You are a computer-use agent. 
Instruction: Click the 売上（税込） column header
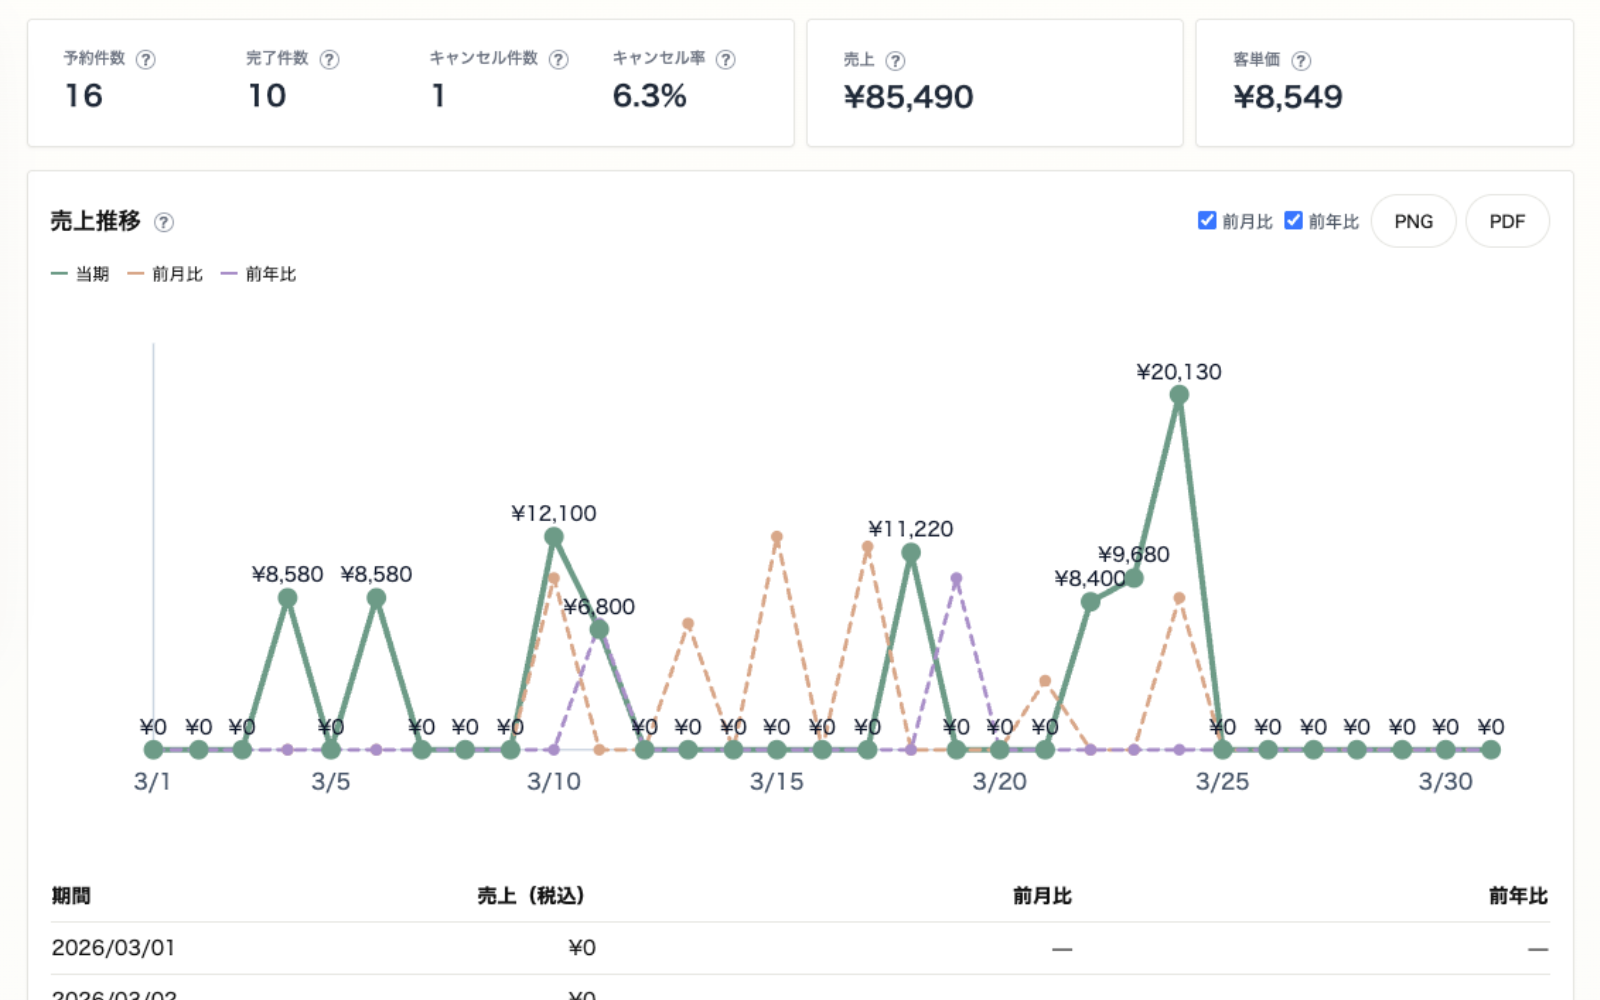(531, 896)
